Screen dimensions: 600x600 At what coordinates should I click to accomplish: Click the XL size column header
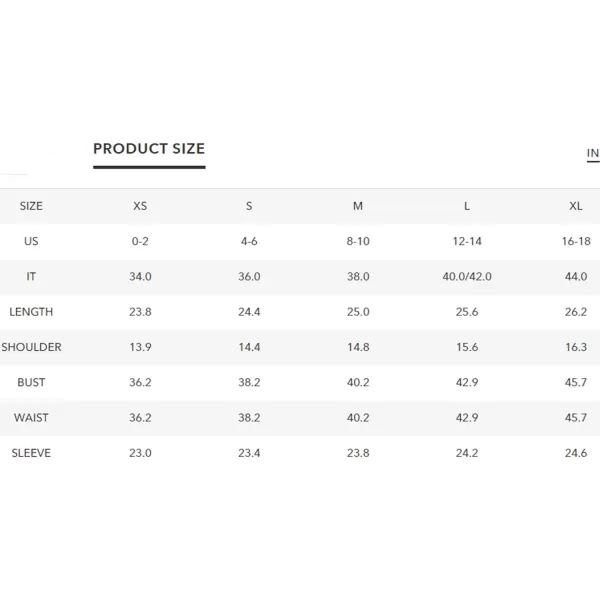point(576,206)
